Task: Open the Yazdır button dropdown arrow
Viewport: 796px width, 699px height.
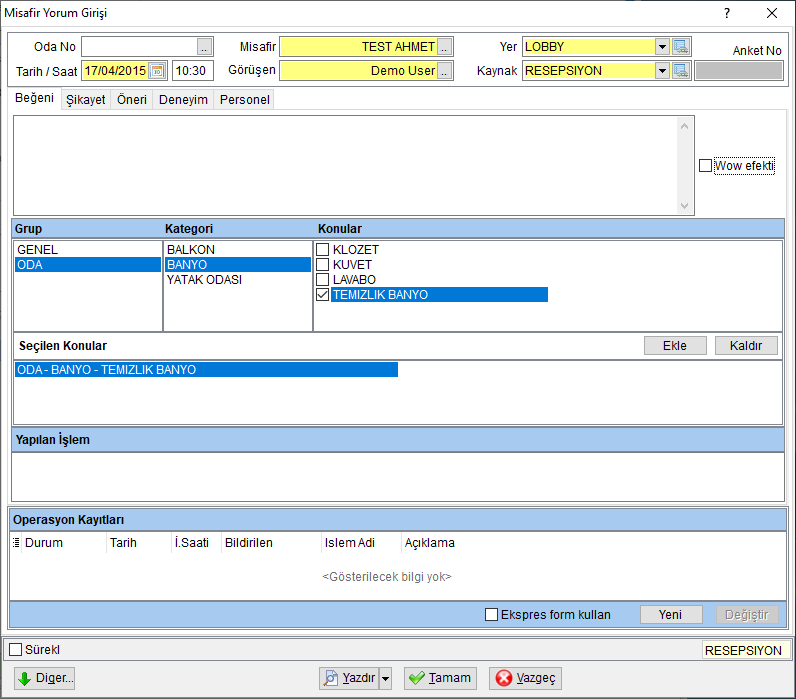Action: click(x=386, y=678)
